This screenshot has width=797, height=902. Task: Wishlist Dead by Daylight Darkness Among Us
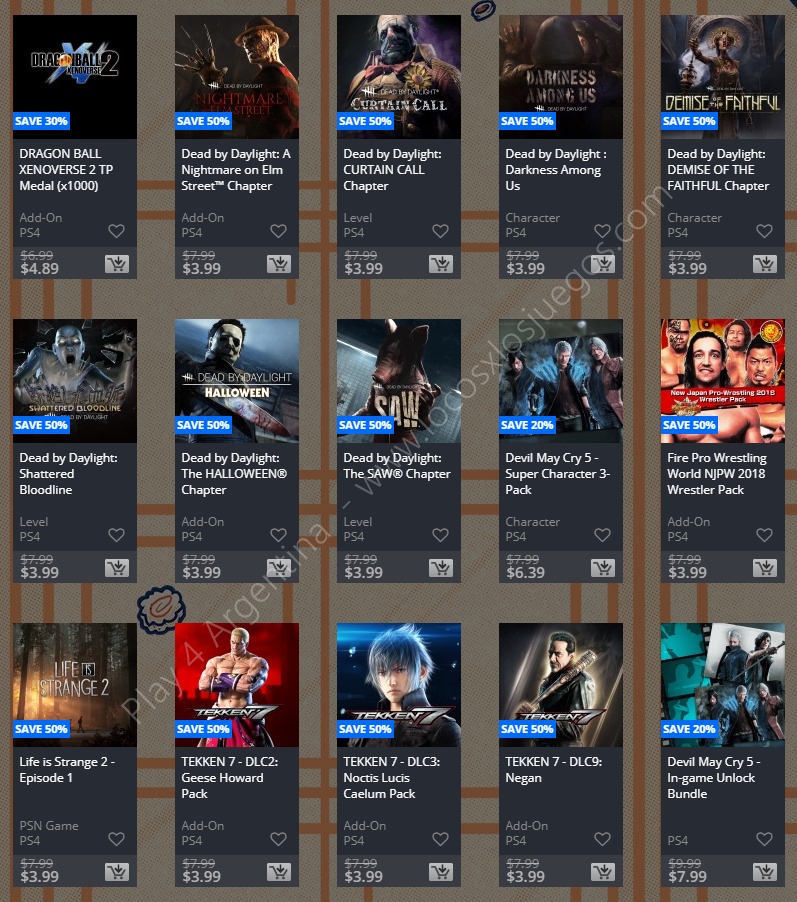[x=602, y=231]
